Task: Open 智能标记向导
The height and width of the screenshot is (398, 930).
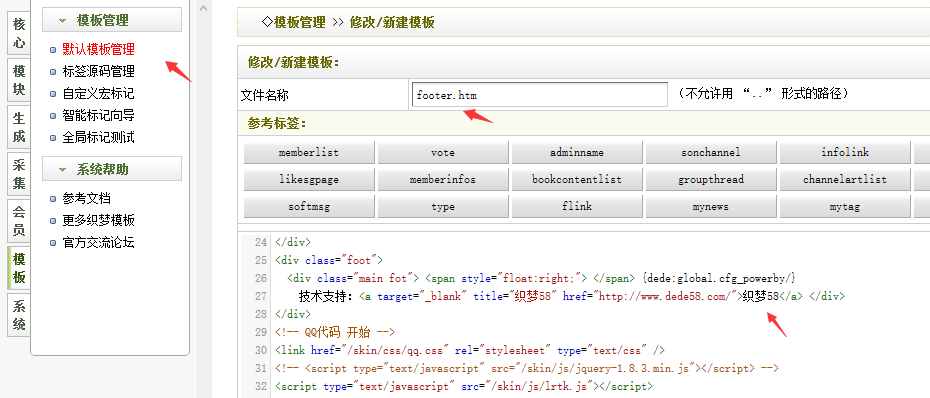Action: tap(98, 115)
